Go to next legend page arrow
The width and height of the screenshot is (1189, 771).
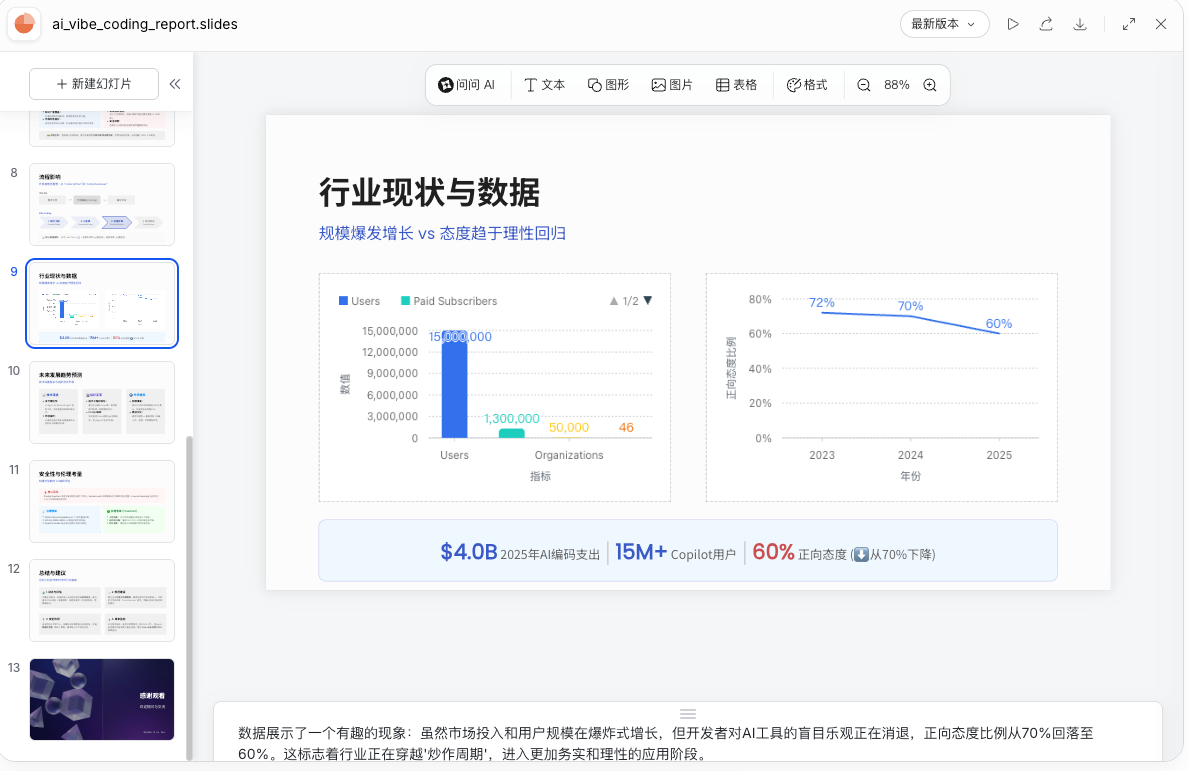click(648, 301)
